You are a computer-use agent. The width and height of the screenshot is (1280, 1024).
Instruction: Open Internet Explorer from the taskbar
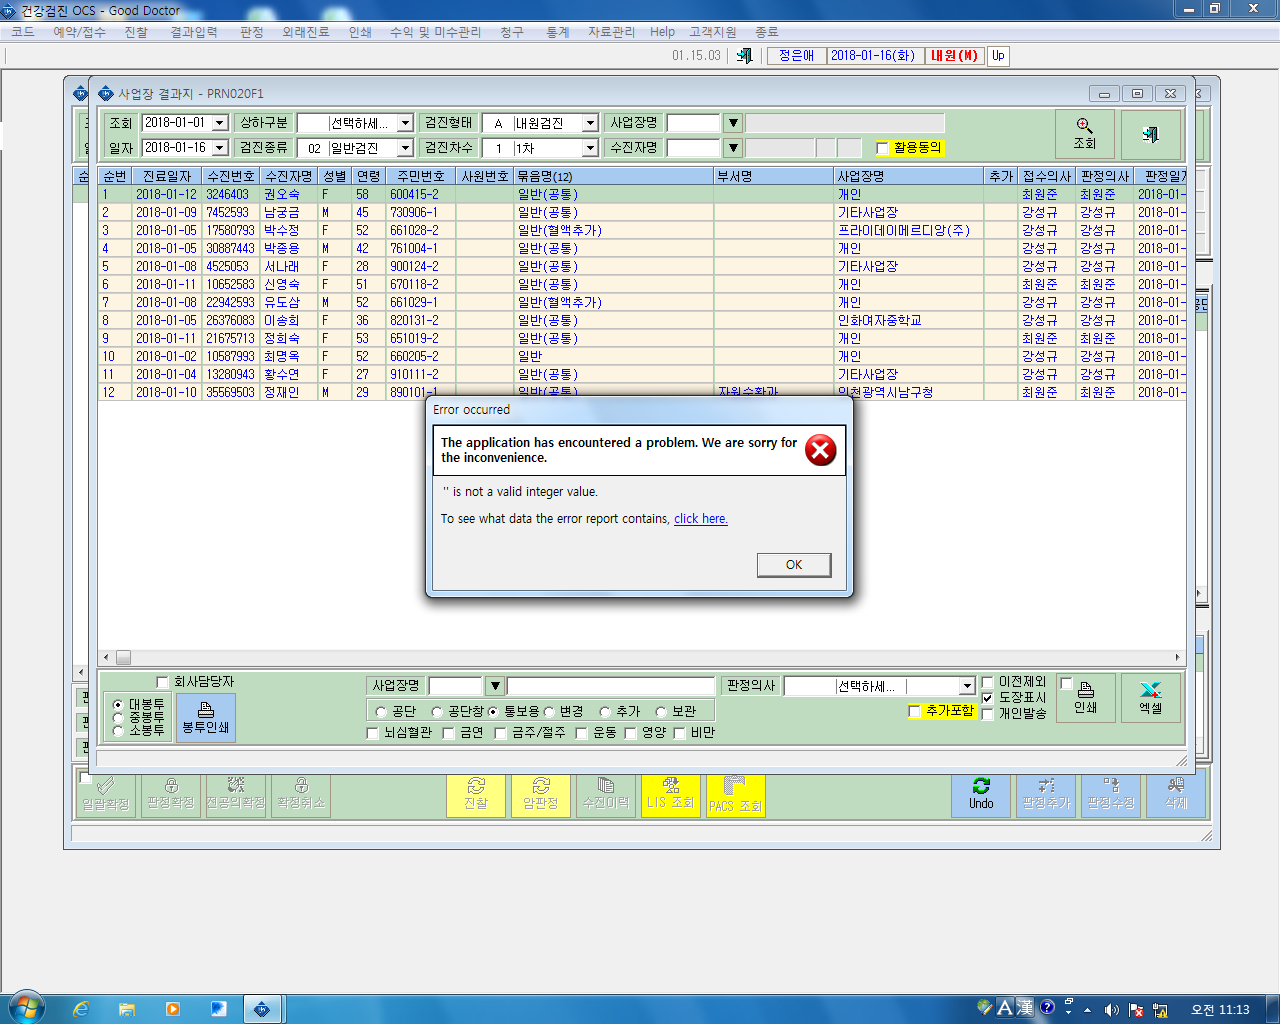click(81, 1009)
